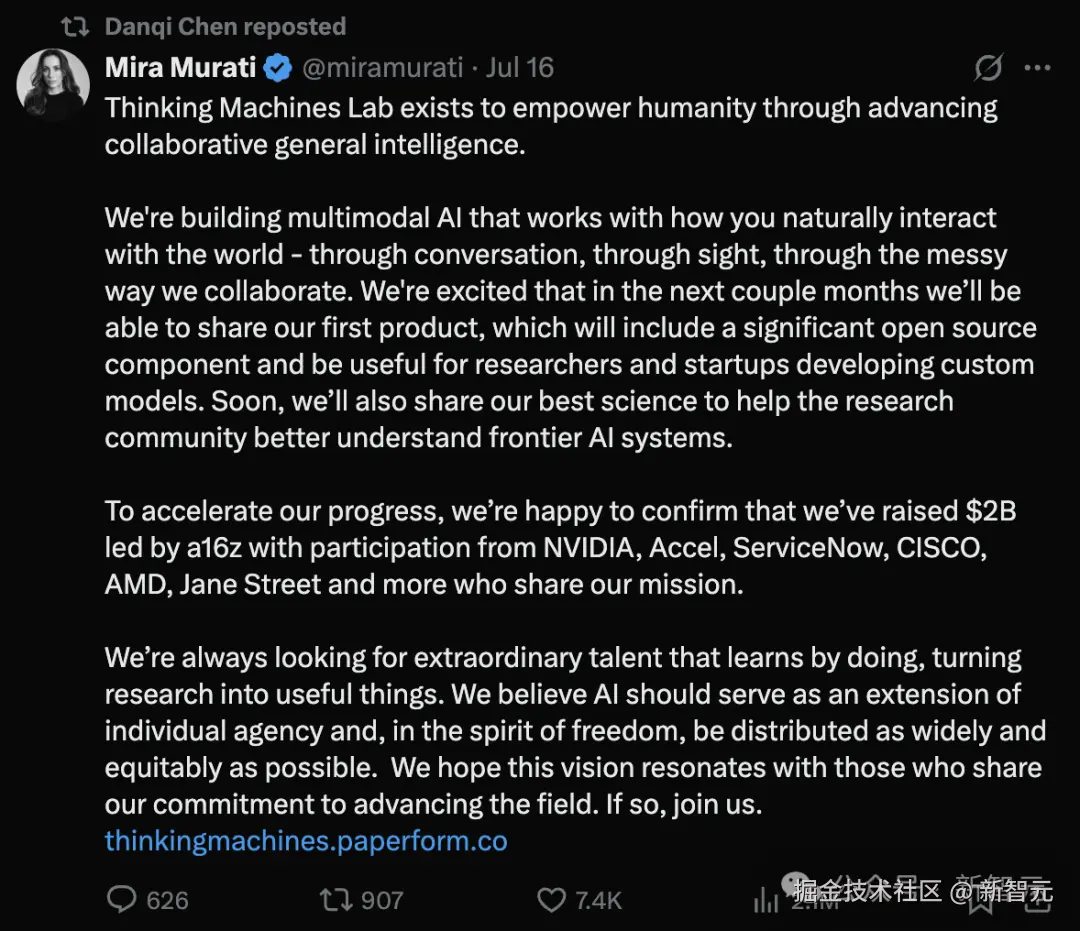Open Mira Murati's profile avatar

[x=53, y=83]
